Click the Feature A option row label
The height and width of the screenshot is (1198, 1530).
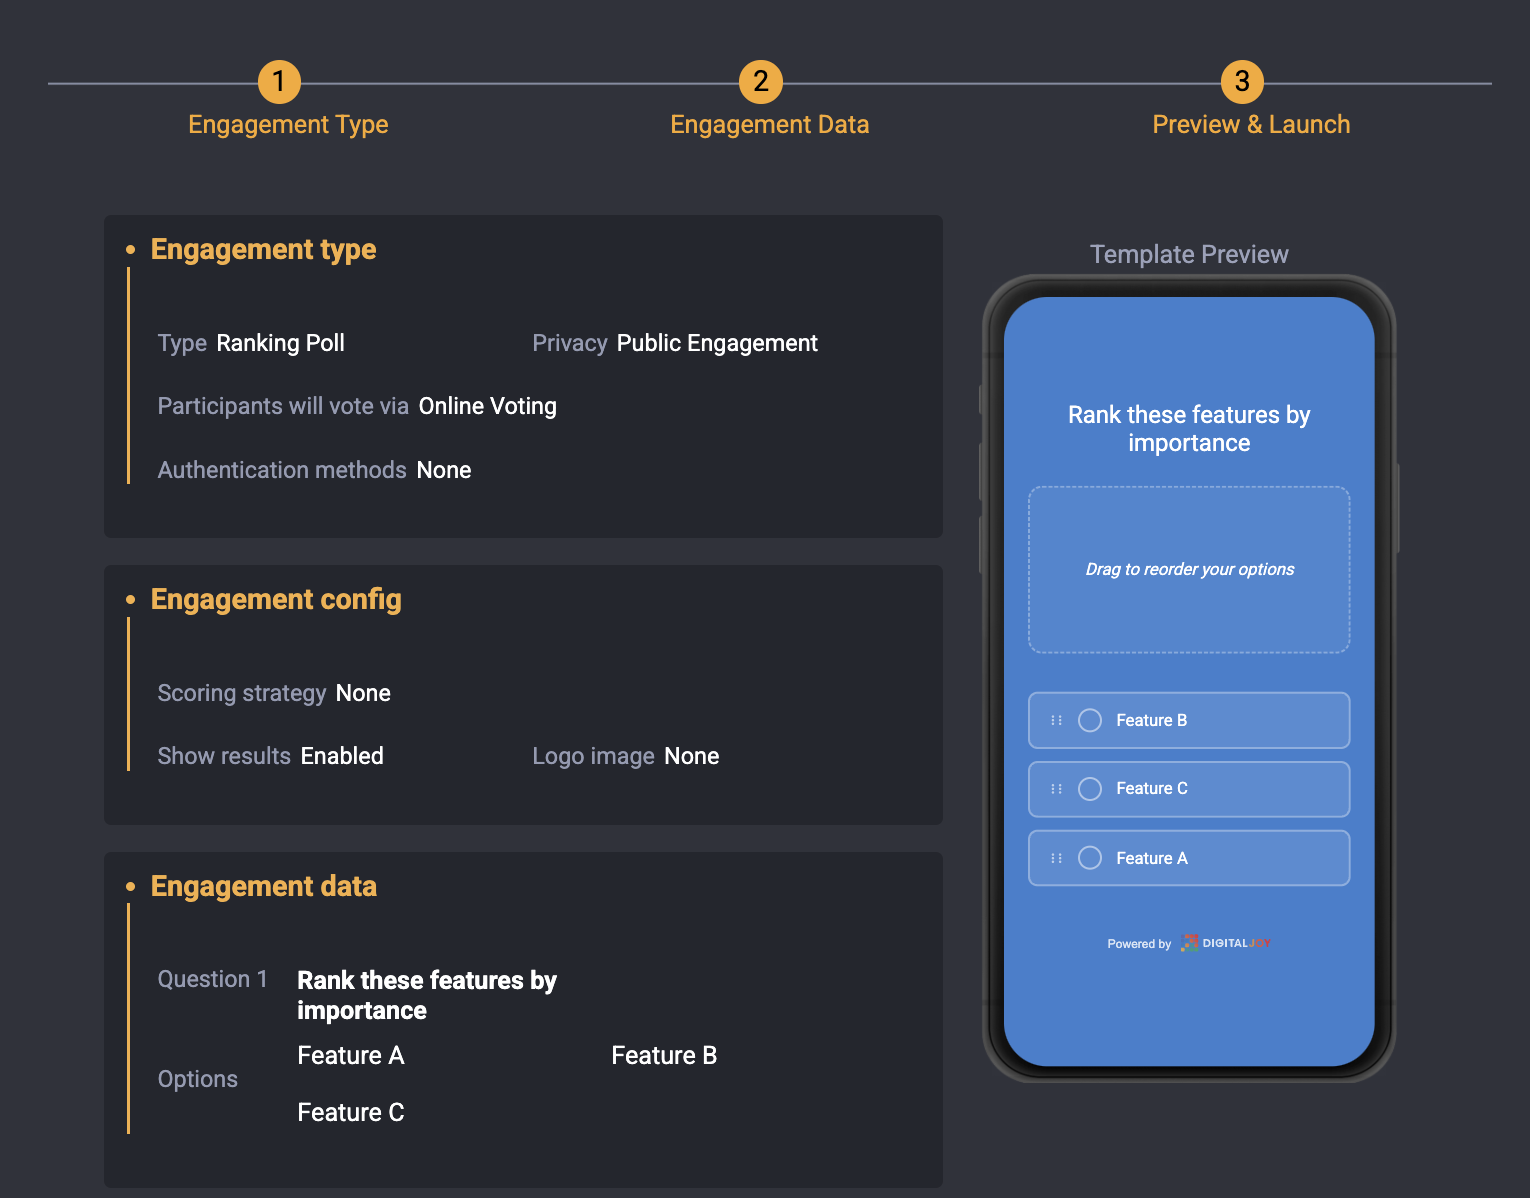click(1151, 858)
